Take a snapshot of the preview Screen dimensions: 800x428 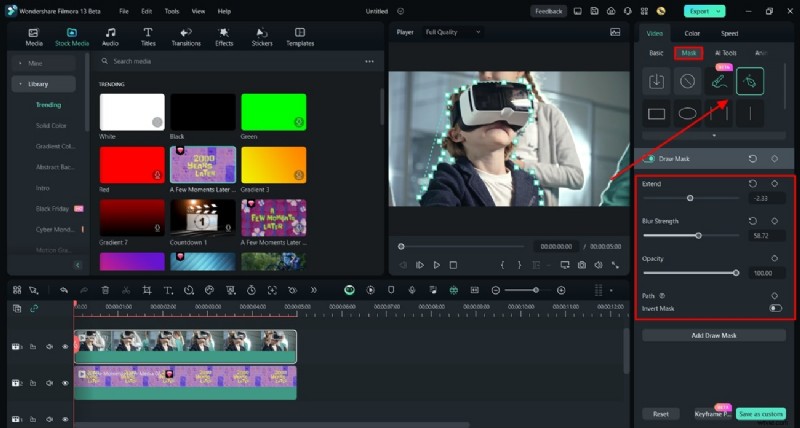582,265
